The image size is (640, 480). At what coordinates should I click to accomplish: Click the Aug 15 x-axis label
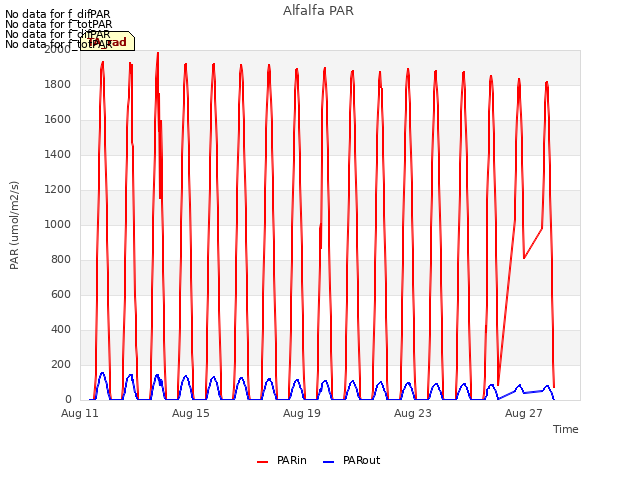(x=191, y=413)
